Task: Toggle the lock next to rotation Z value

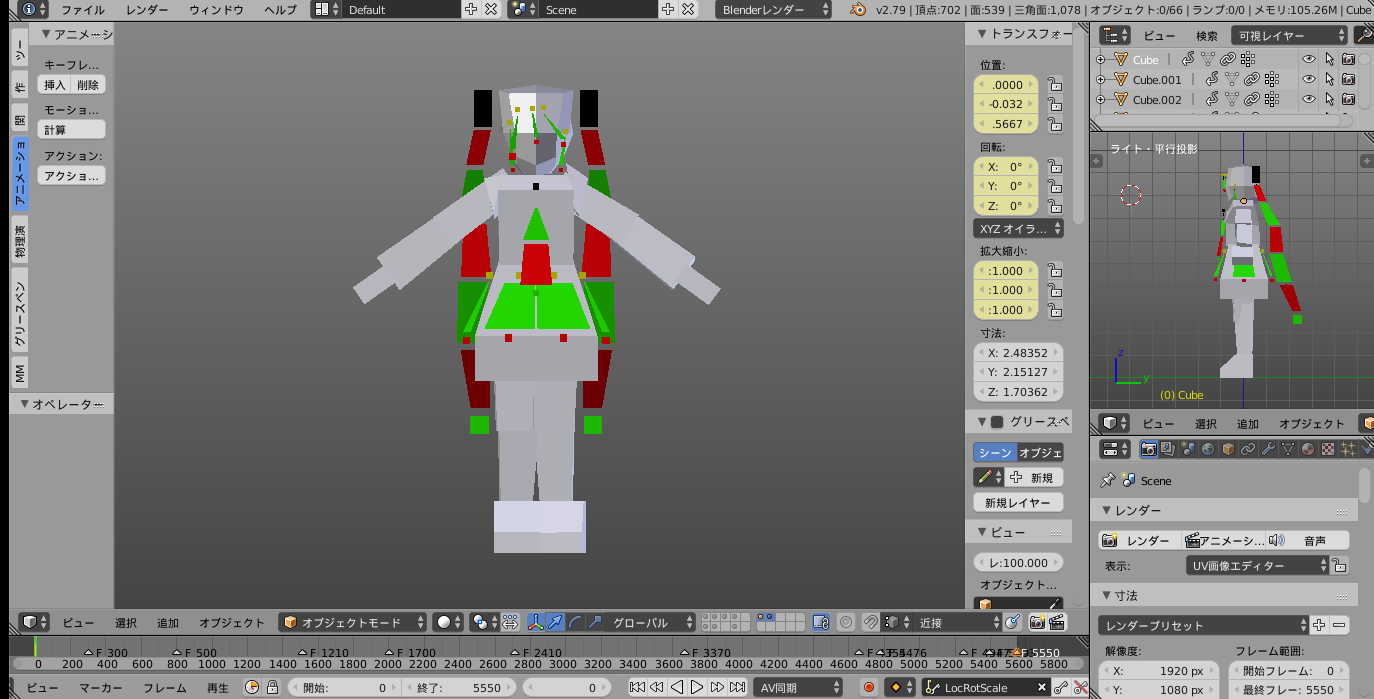Action: point(1054,205)
